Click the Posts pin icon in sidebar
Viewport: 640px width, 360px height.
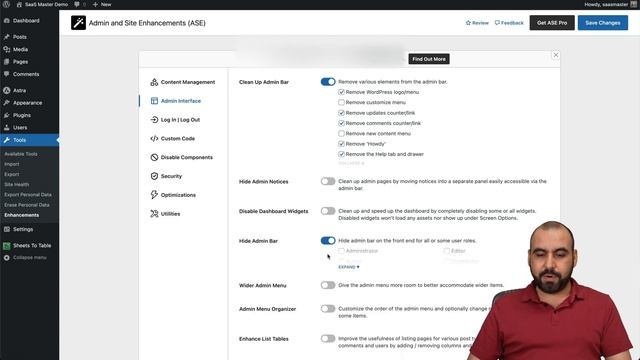(7, 37)
